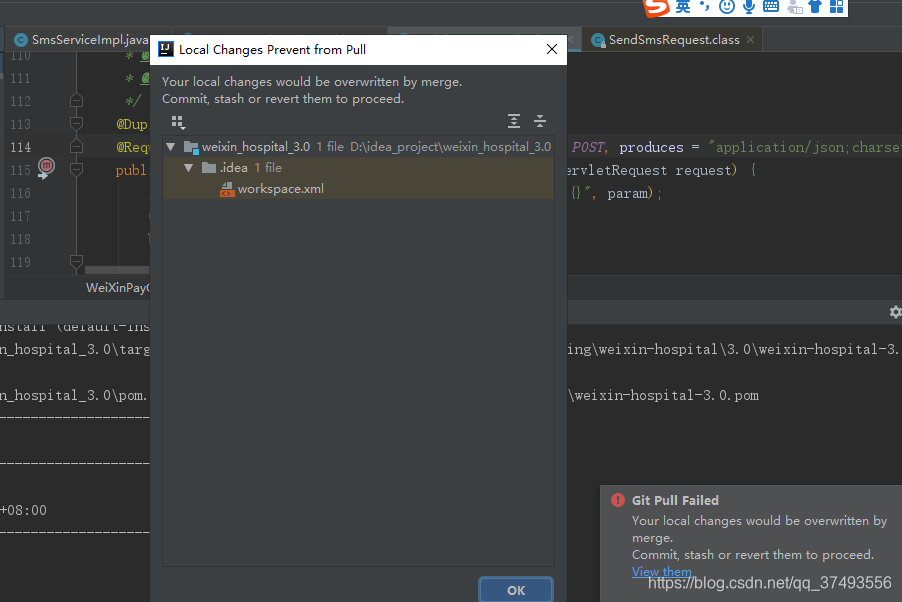Toggle code fold marker at line 119
The width and height of the screenshot is (902, 602).
click(x=76, y=261)
